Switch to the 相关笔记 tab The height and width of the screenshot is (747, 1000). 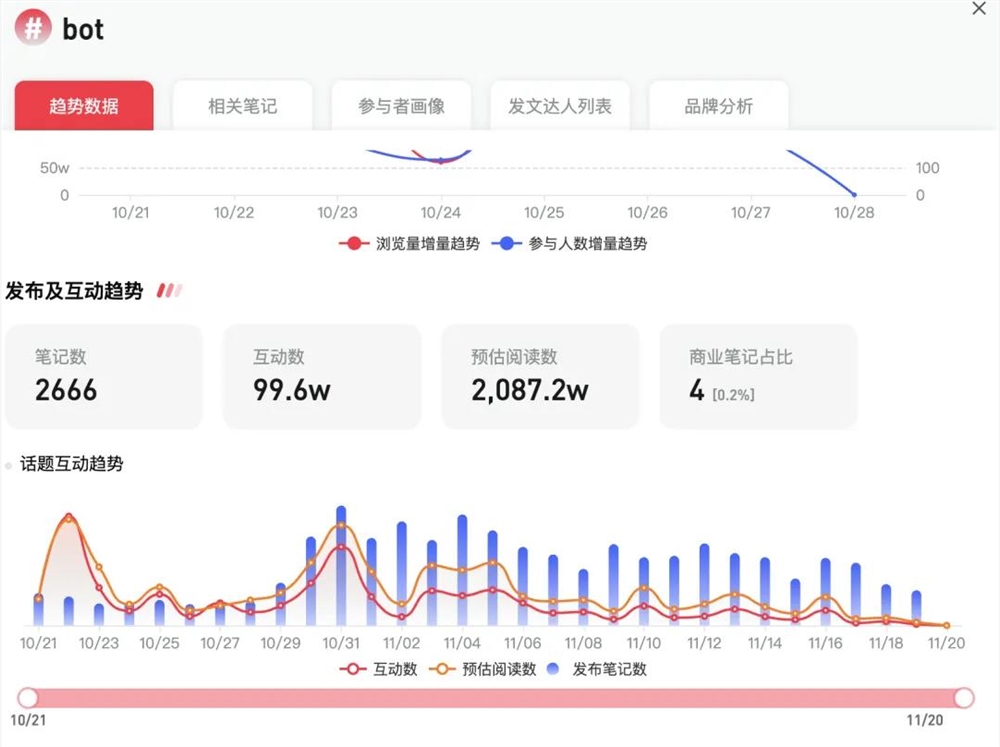click(243, 104)
